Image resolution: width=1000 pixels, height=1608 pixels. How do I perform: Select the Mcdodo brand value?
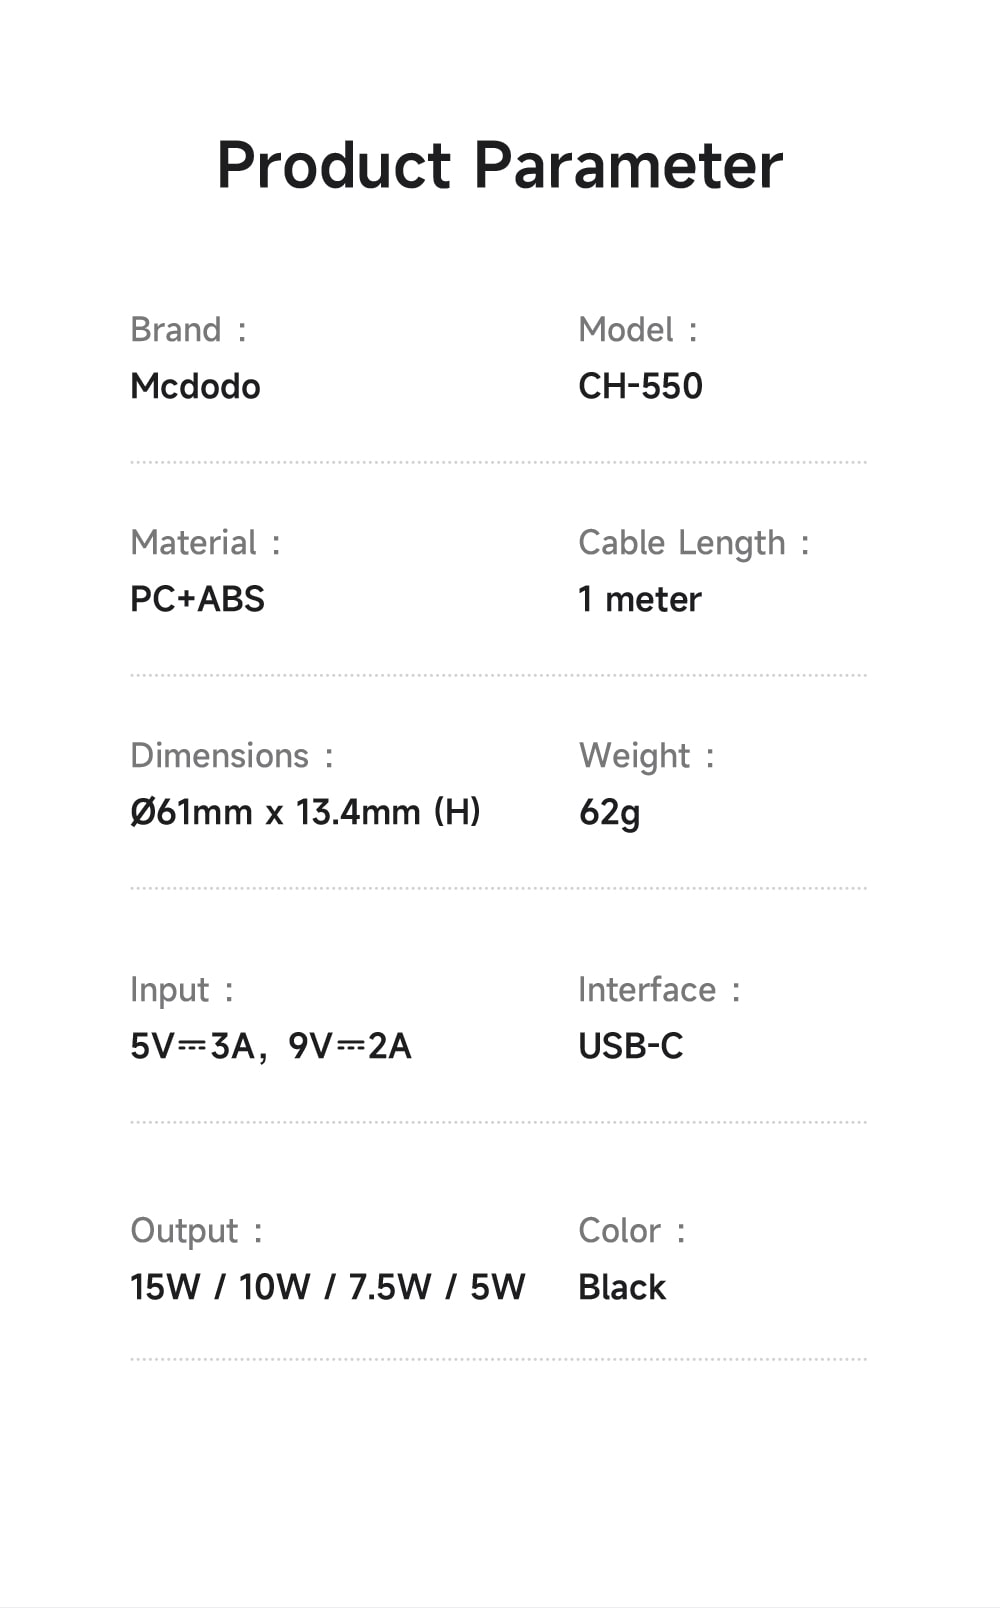coord(195,386)
